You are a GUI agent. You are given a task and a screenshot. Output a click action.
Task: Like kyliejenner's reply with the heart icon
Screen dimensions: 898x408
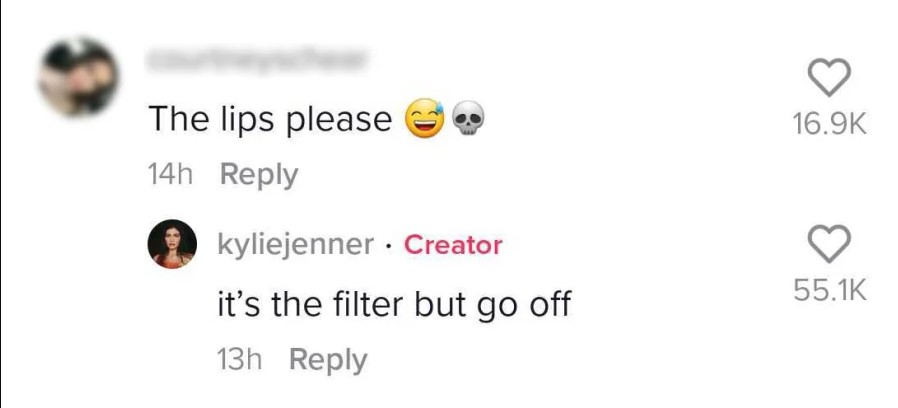pos(829,245)
